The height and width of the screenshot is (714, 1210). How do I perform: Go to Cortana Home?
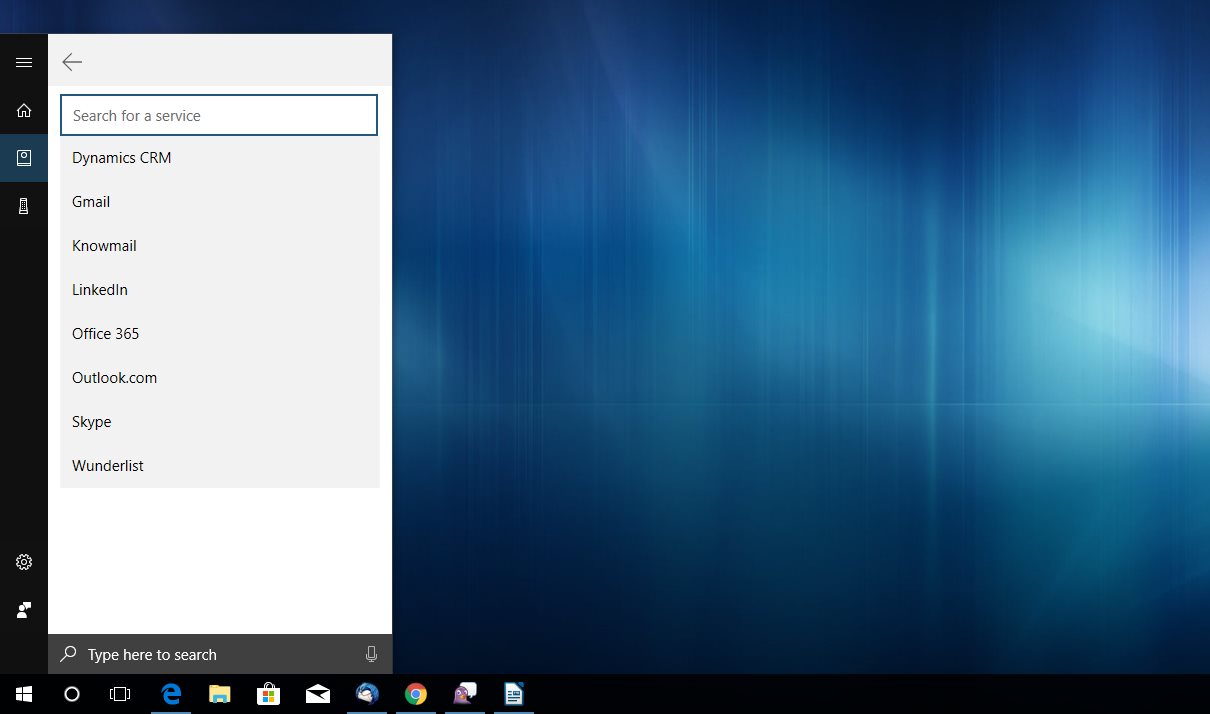[23, 110]
